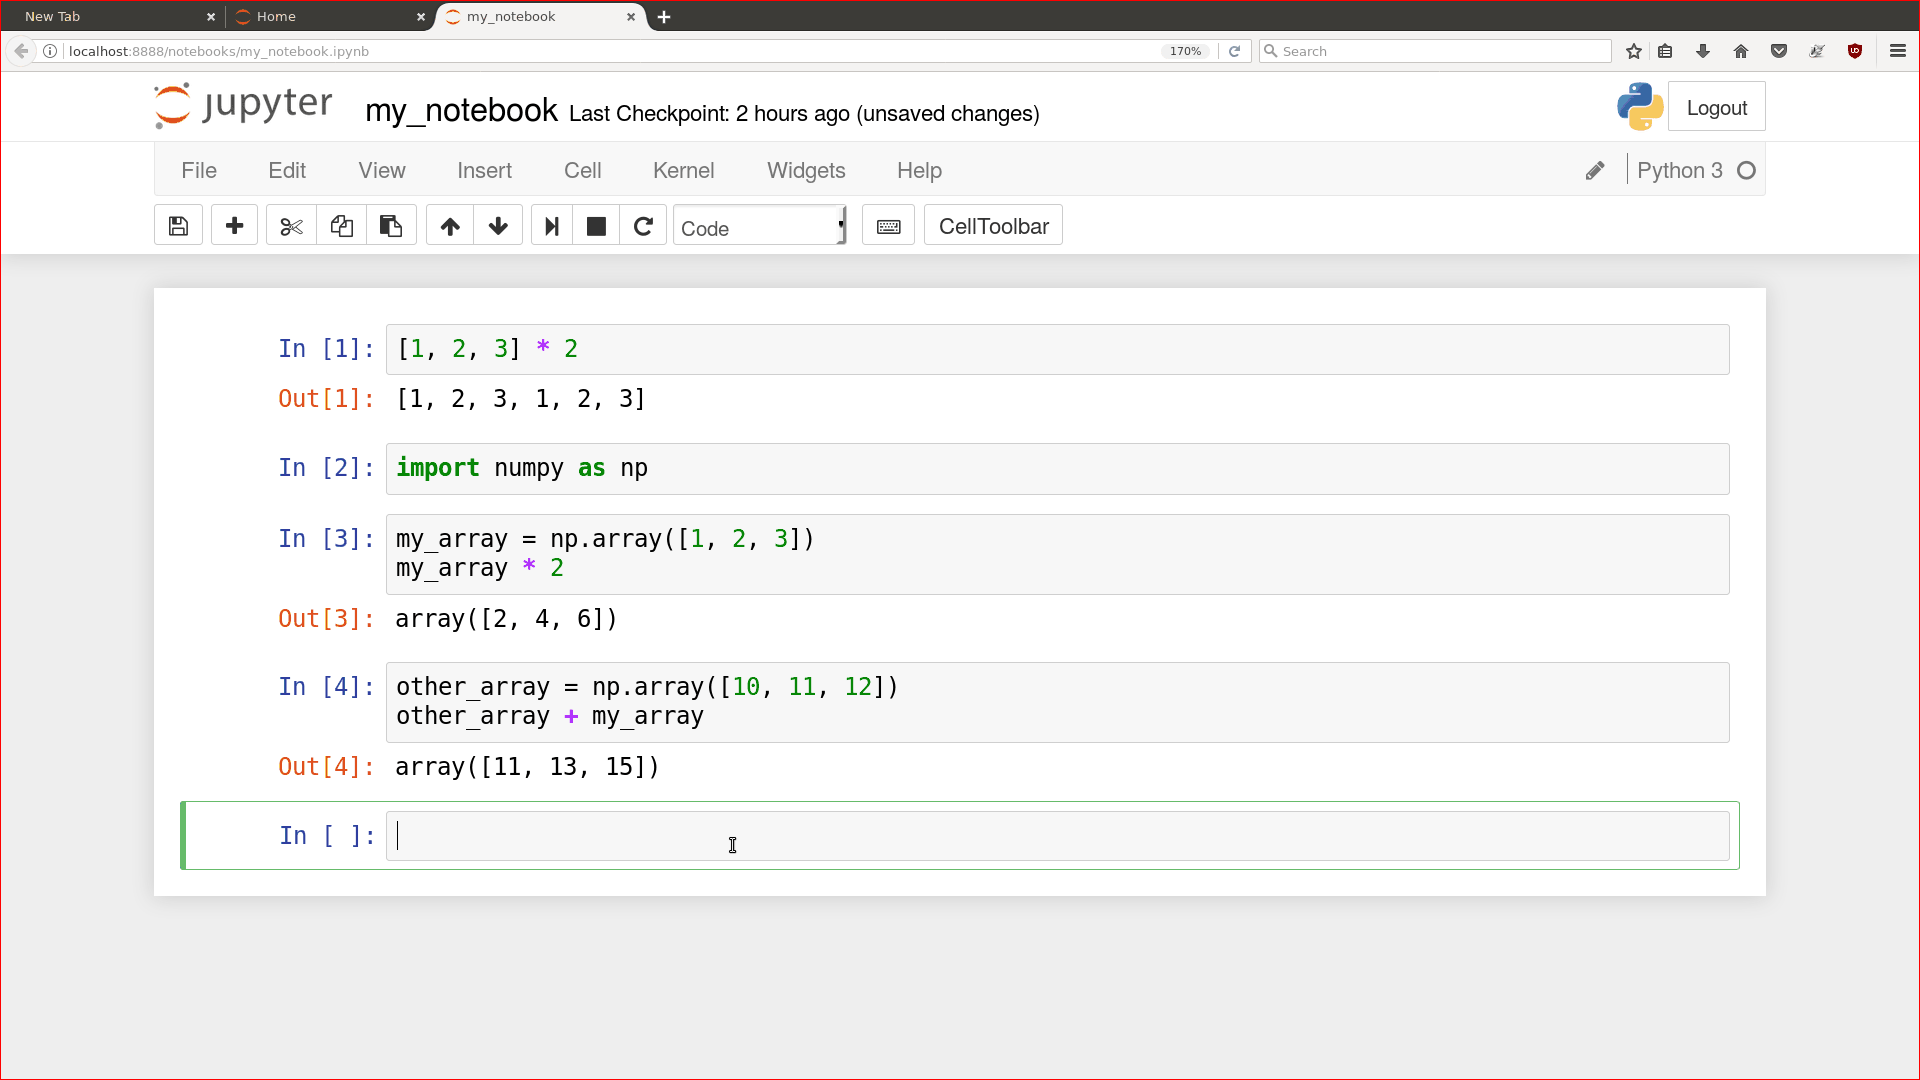Click the browser back arrow
The width and height of the screenshot is (1920, 1080).
pyautogui.click(x=21, y=51)
